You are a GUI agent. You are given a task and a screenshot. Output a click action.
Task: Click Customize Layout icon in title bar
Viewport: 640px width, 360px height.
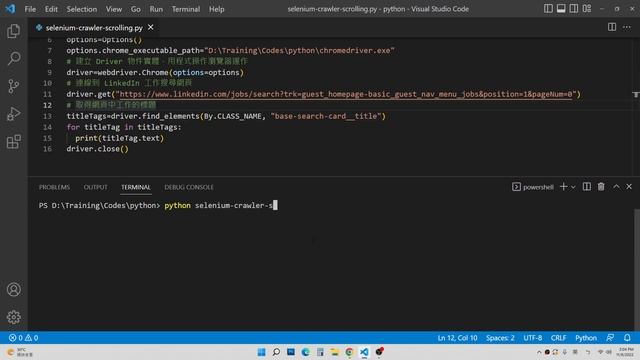(587, 9)
